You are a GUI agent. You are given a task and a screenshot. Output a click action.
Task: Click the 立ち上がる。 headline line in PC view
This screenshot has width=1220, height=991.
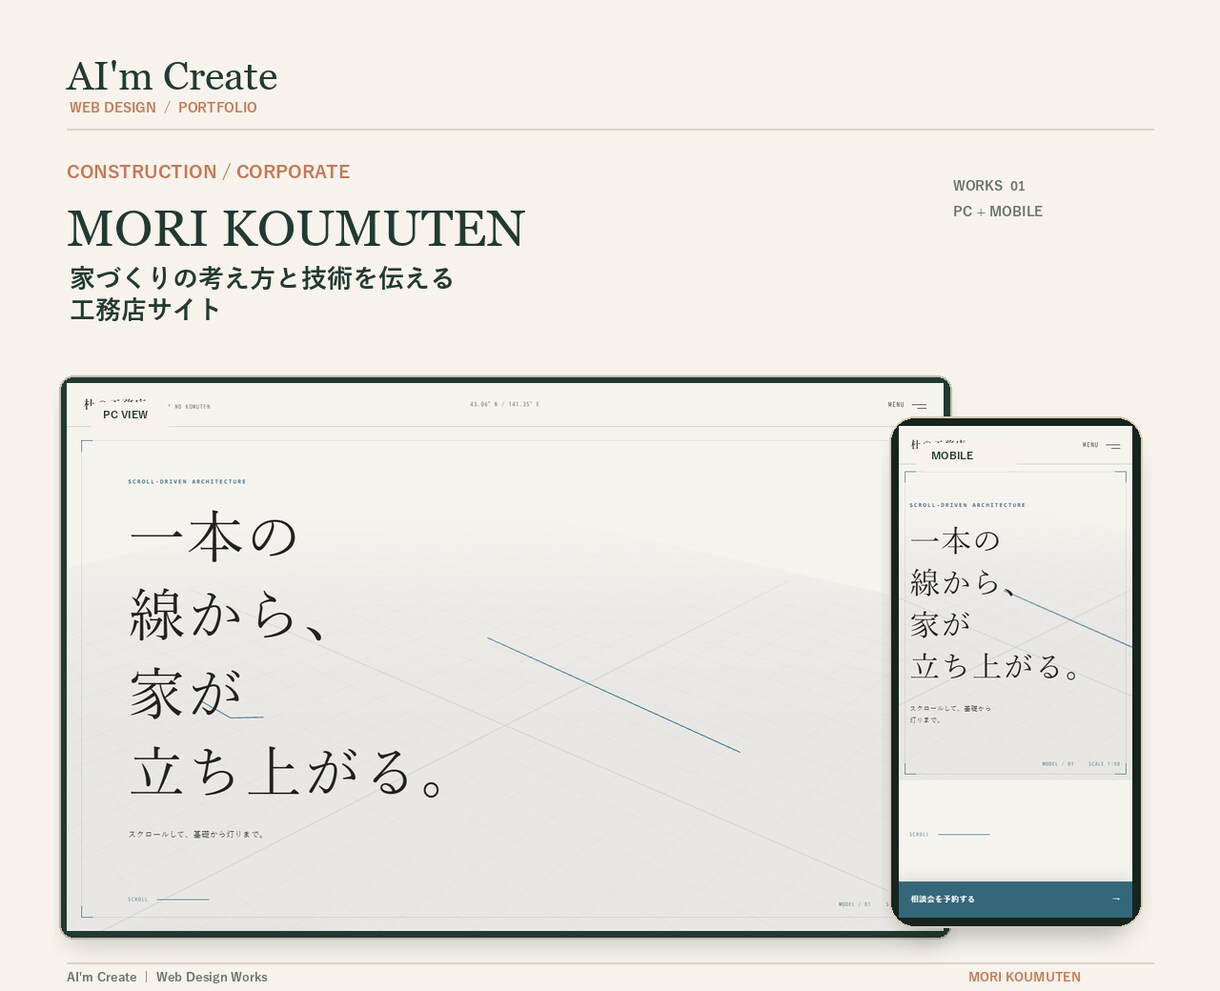(x=288, y=771)
